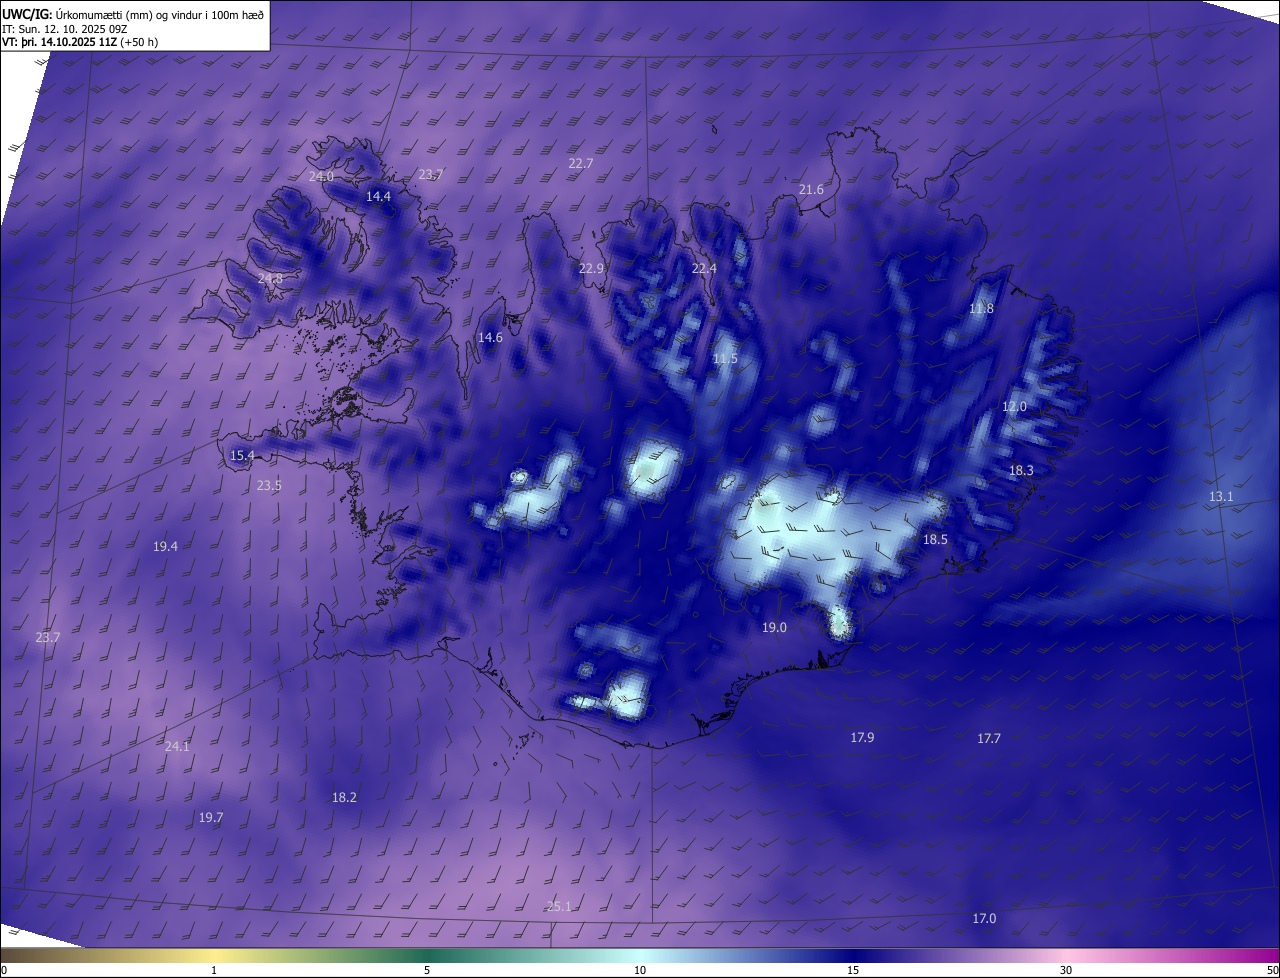The image size is (1280, 978).
Task: Click the title text 'Úrkomumætti (mm) og vindur í 100m hæð'
Action: click(x=159, y=14)
